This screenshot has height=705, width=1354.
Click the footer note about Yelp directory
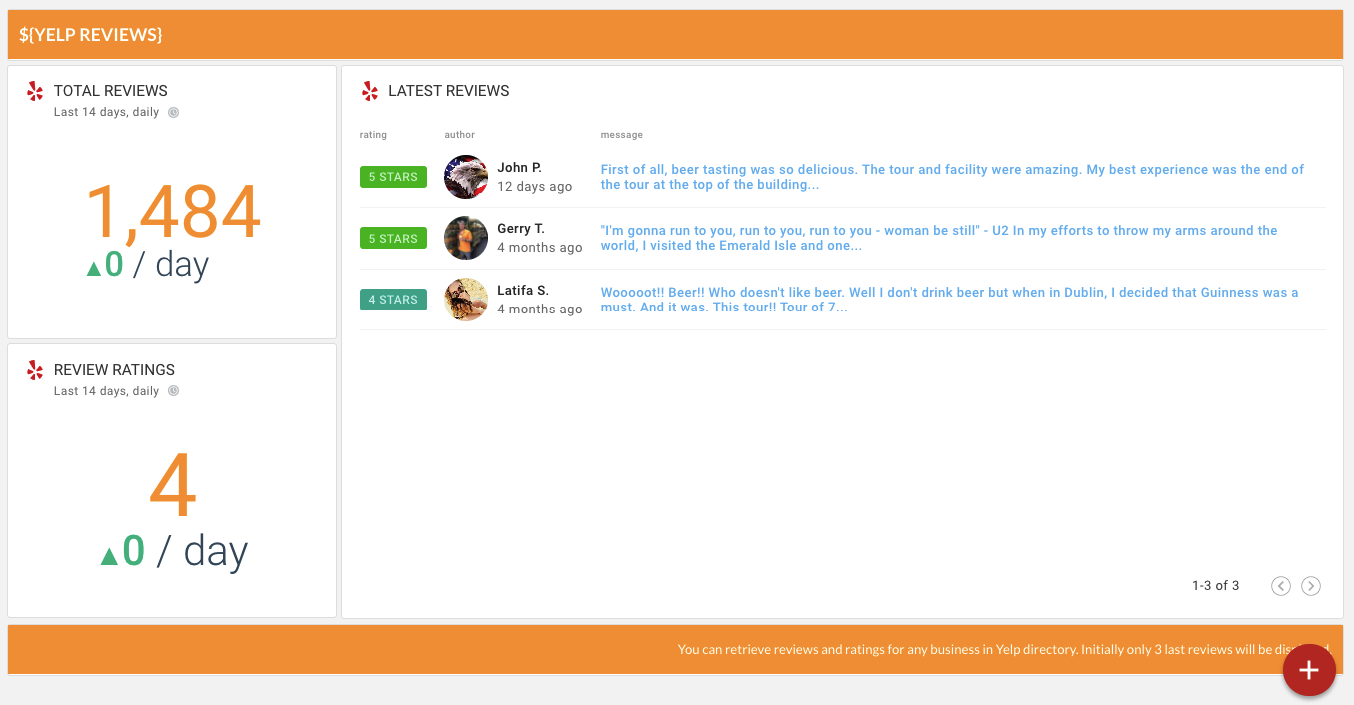(1004, 650)
